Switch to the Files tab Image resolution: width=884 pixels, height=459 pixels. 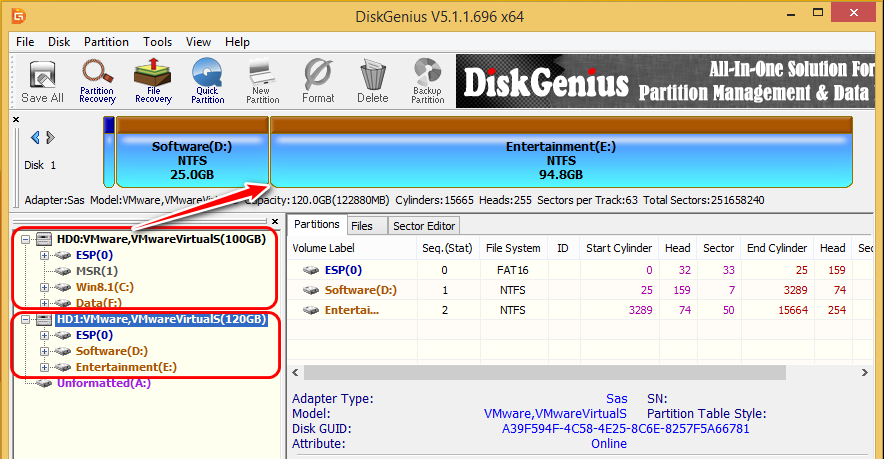(x=362, y=226)
